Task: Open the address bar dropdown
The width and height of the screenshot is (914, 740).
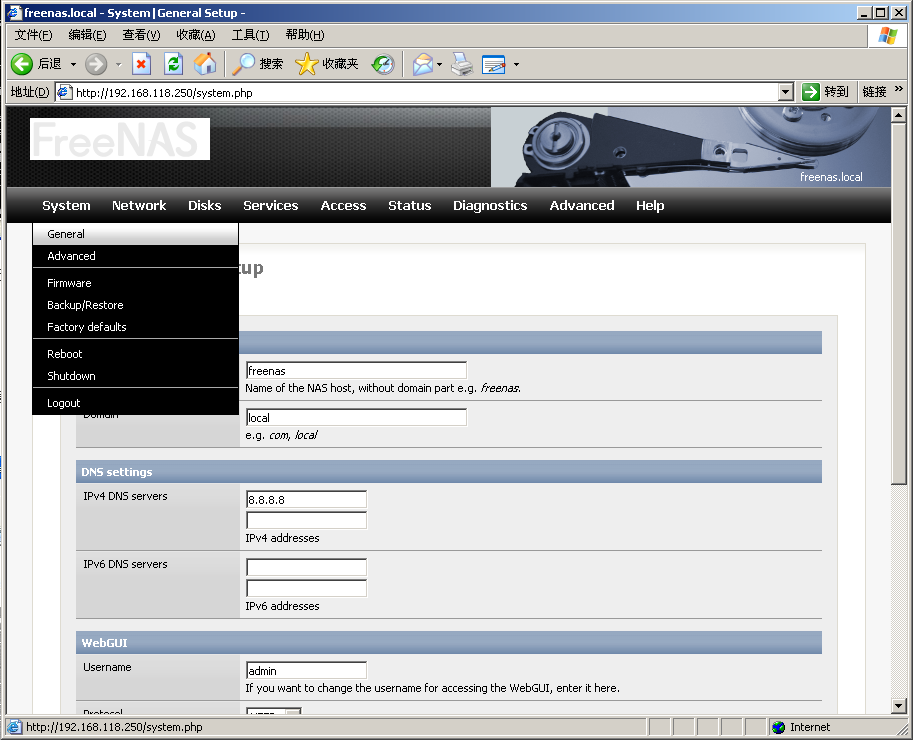Action: (x=786, y=92)
